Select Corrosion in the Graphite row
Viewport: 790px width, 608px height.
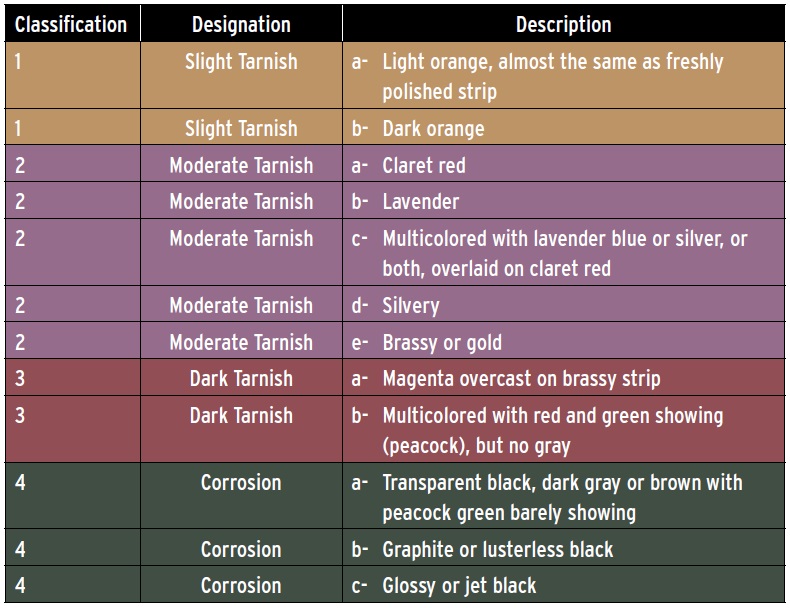pos(241,549)
